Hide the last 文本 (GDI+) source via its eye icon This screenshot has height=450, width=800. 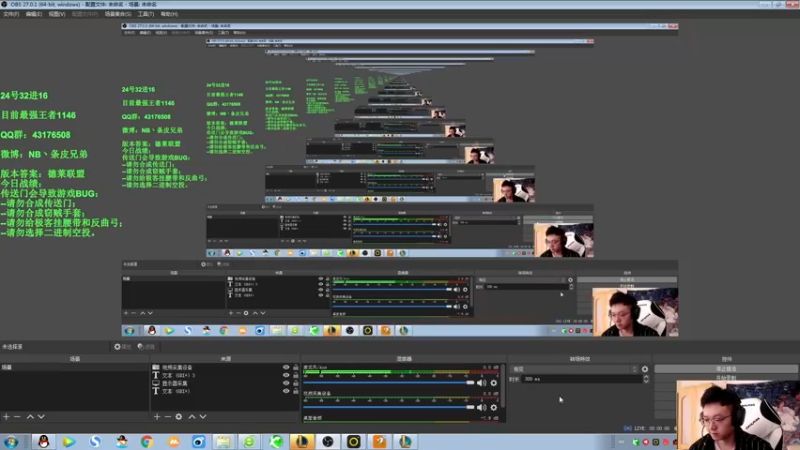[x=286, y=391]
